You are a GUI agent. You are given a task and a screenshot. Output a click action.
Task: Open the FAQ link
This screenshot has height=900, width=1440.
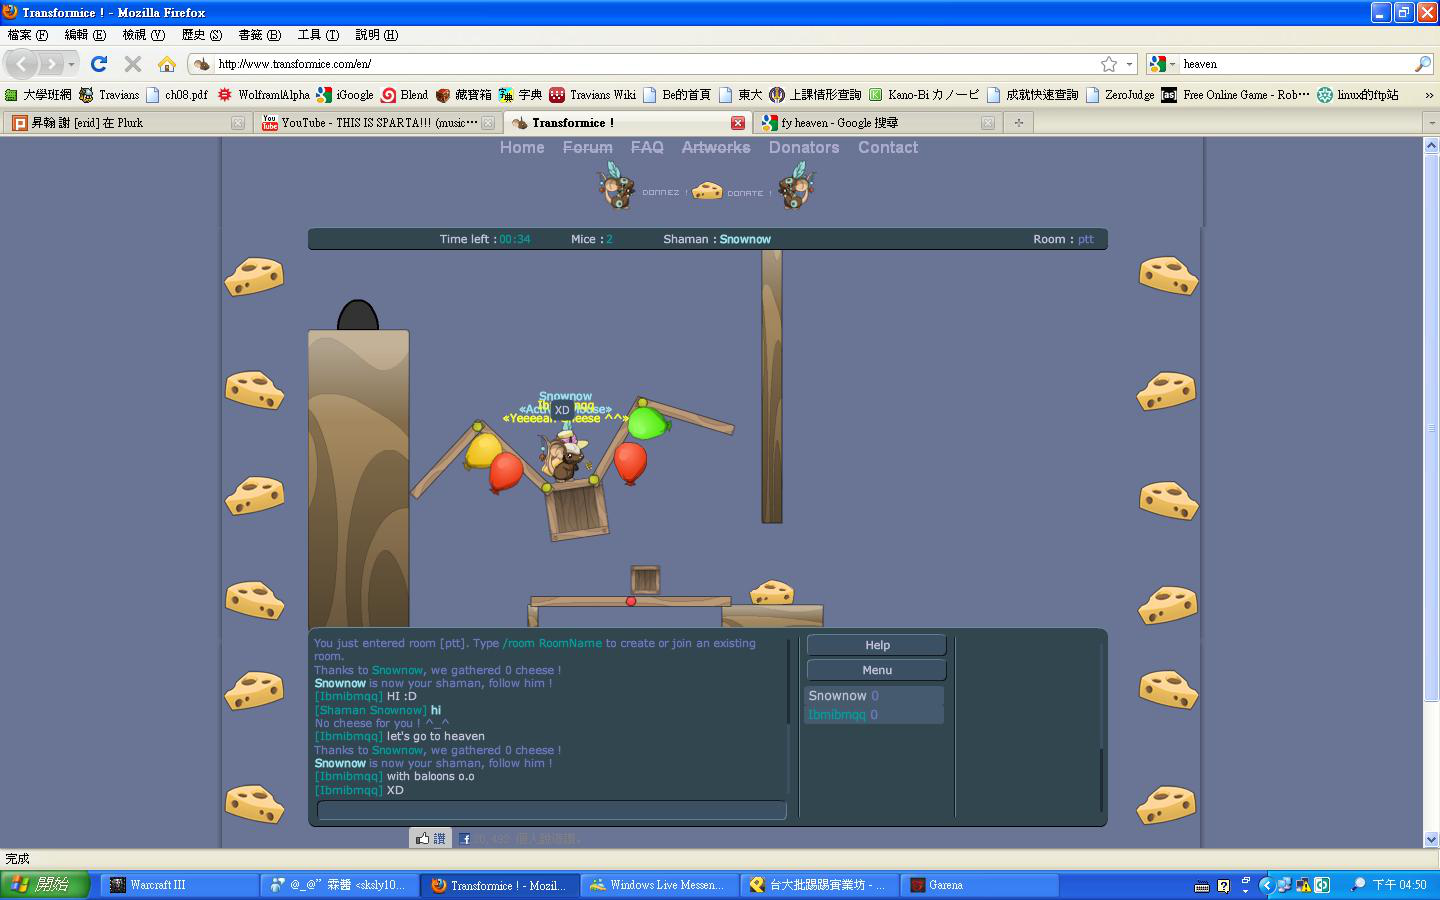[x=647, y=147]
